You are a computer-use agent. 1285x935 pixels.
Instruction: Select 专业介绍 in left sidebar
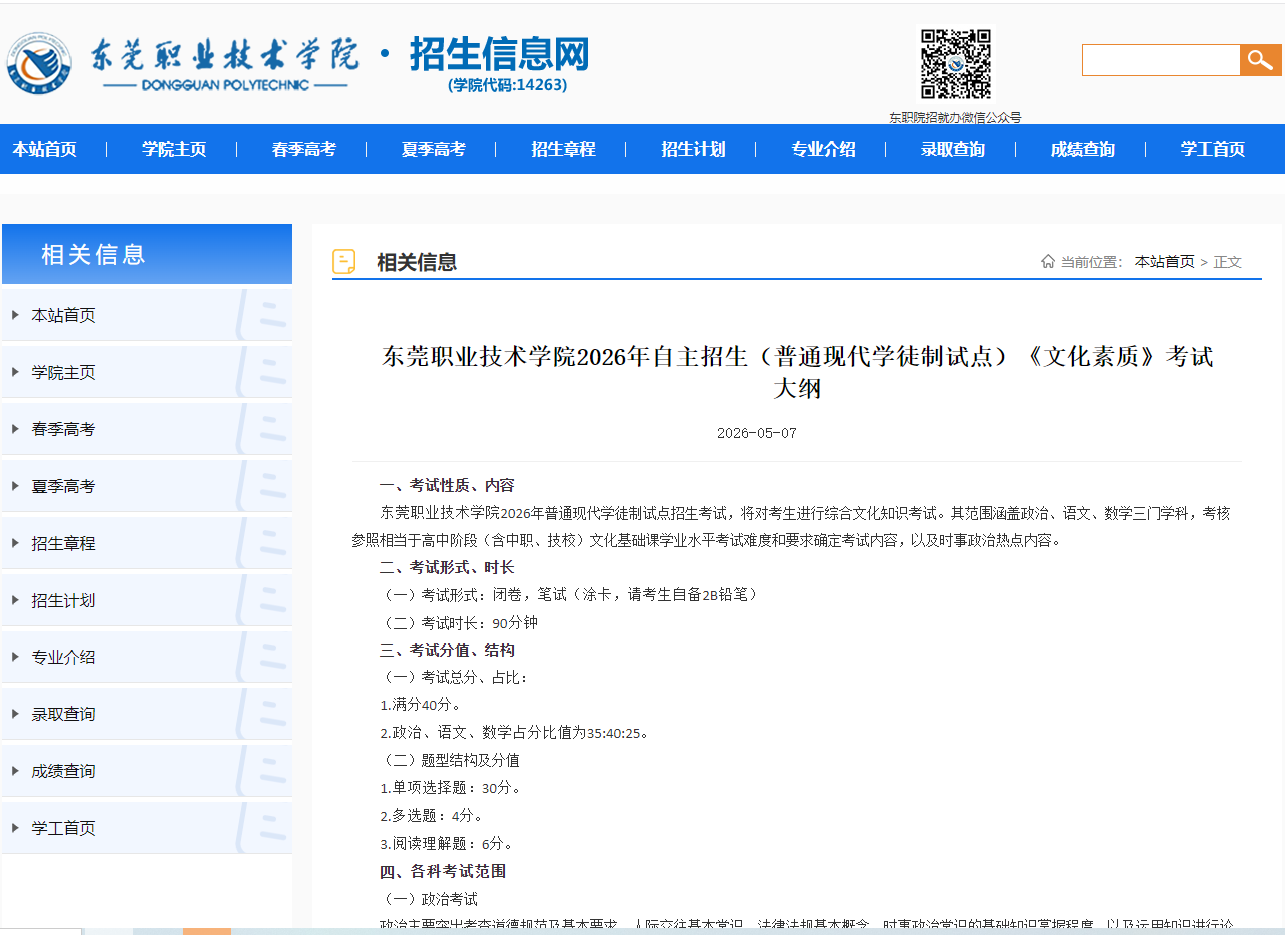click(147, 657)
